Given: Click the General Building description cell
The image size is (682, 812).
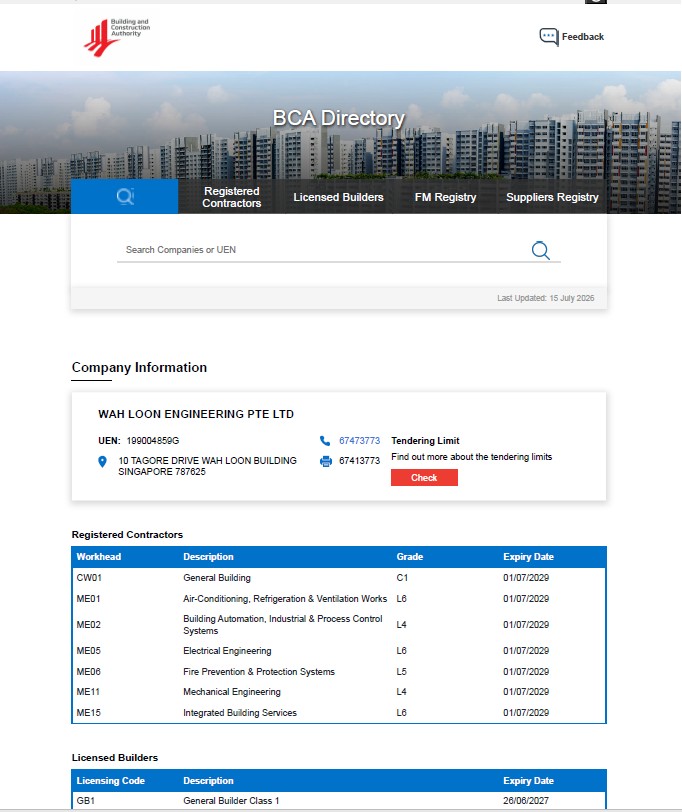Looking at the screenshot, I should point(216,578).
